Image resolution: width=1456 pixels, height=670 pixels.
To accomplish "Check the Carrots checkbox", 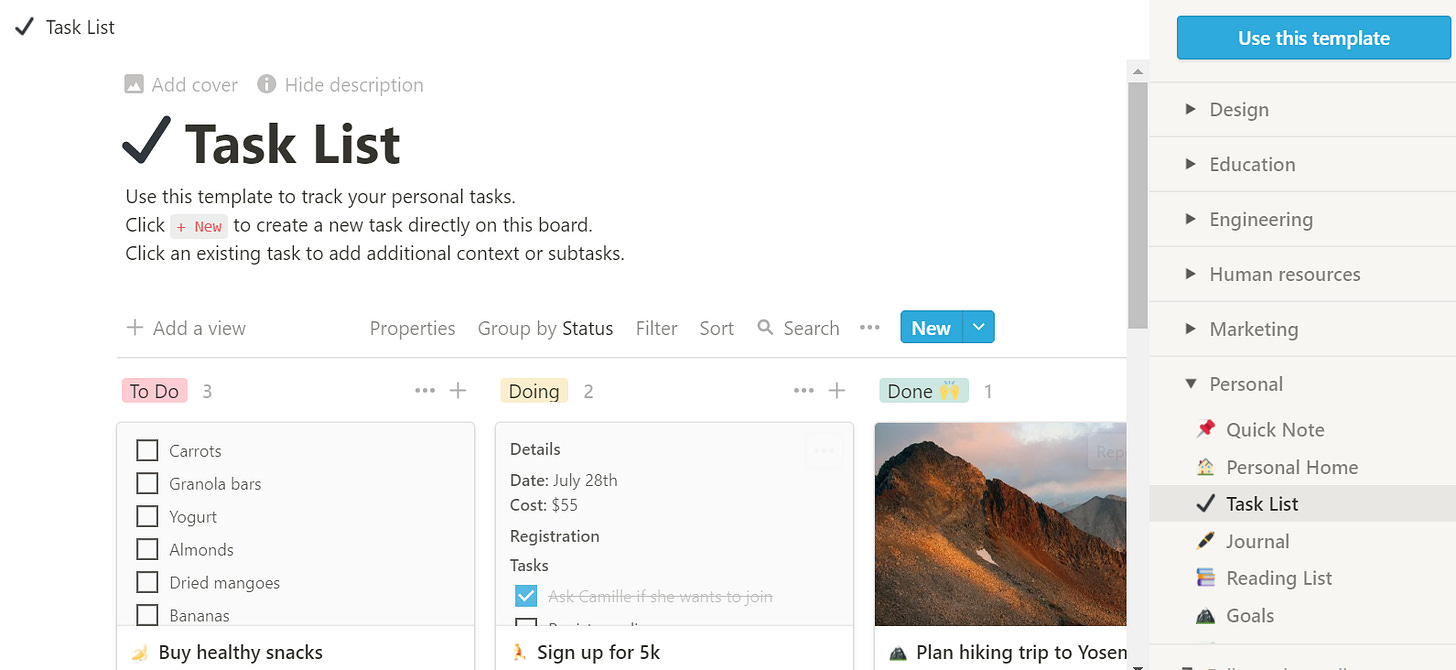I will pos(147,450).
